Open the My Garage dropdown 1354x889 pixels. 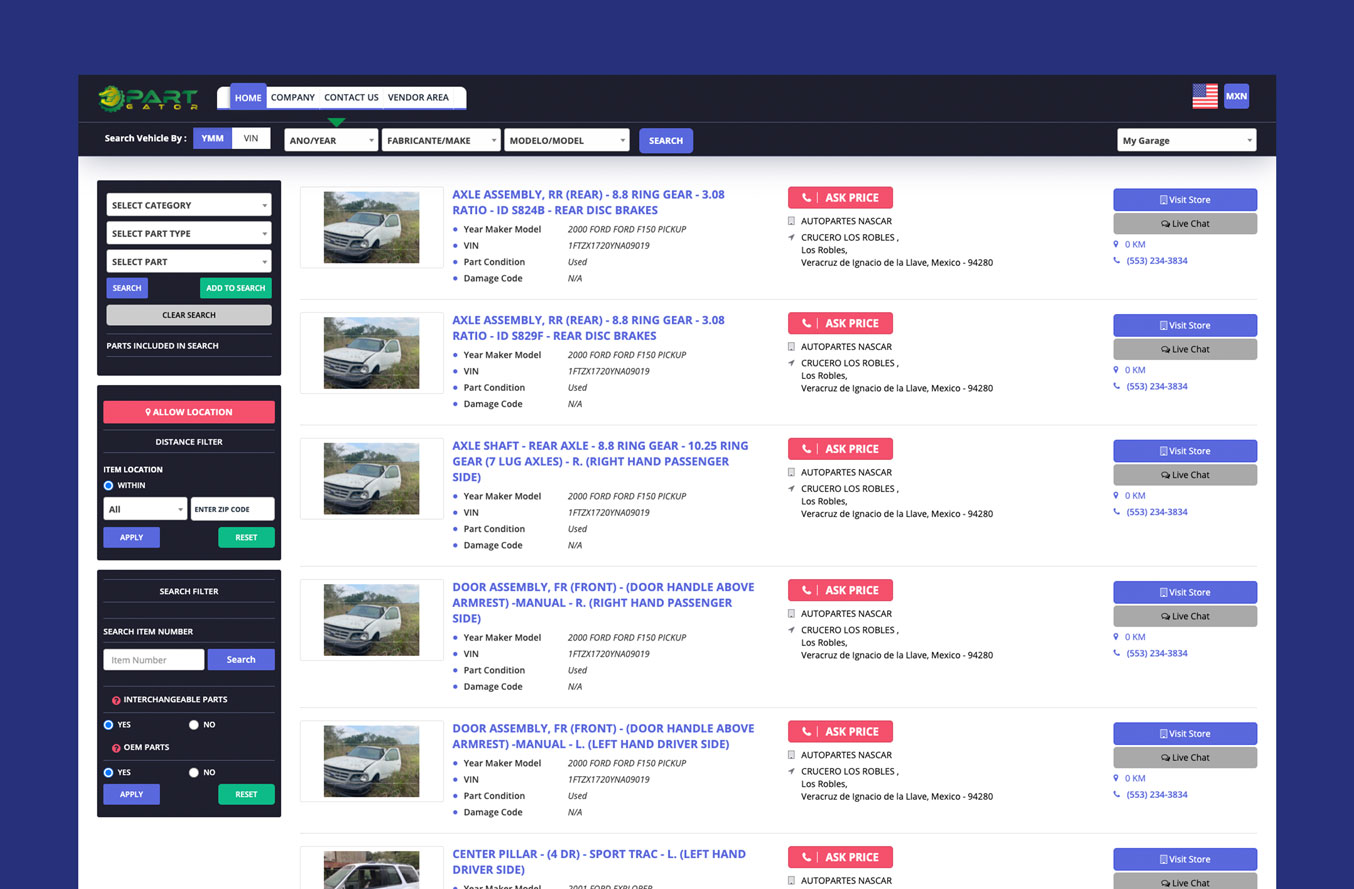[1186, 140]
